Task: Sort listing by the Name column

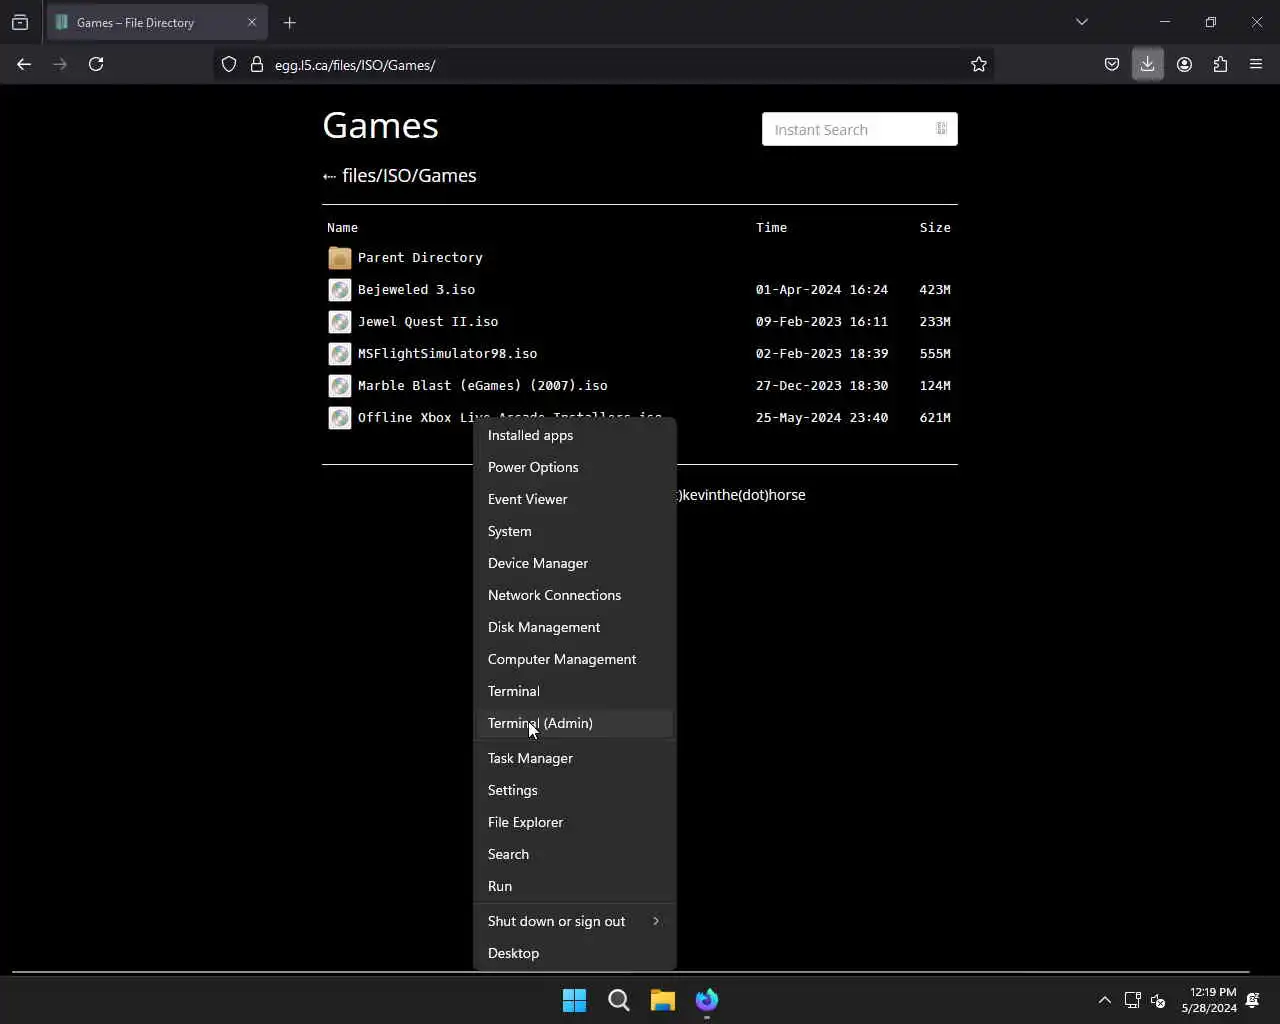Action: click(342, 228)
